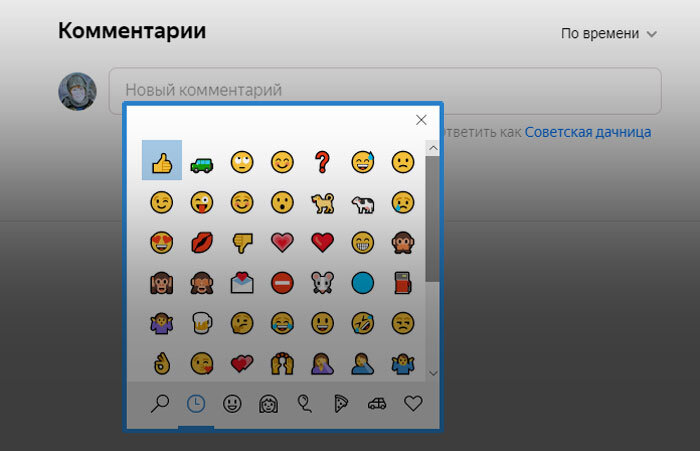Insert the crying face with tear emoji
Image resolution: width=700 pixels, height=451 pixels.
(403, 202)
